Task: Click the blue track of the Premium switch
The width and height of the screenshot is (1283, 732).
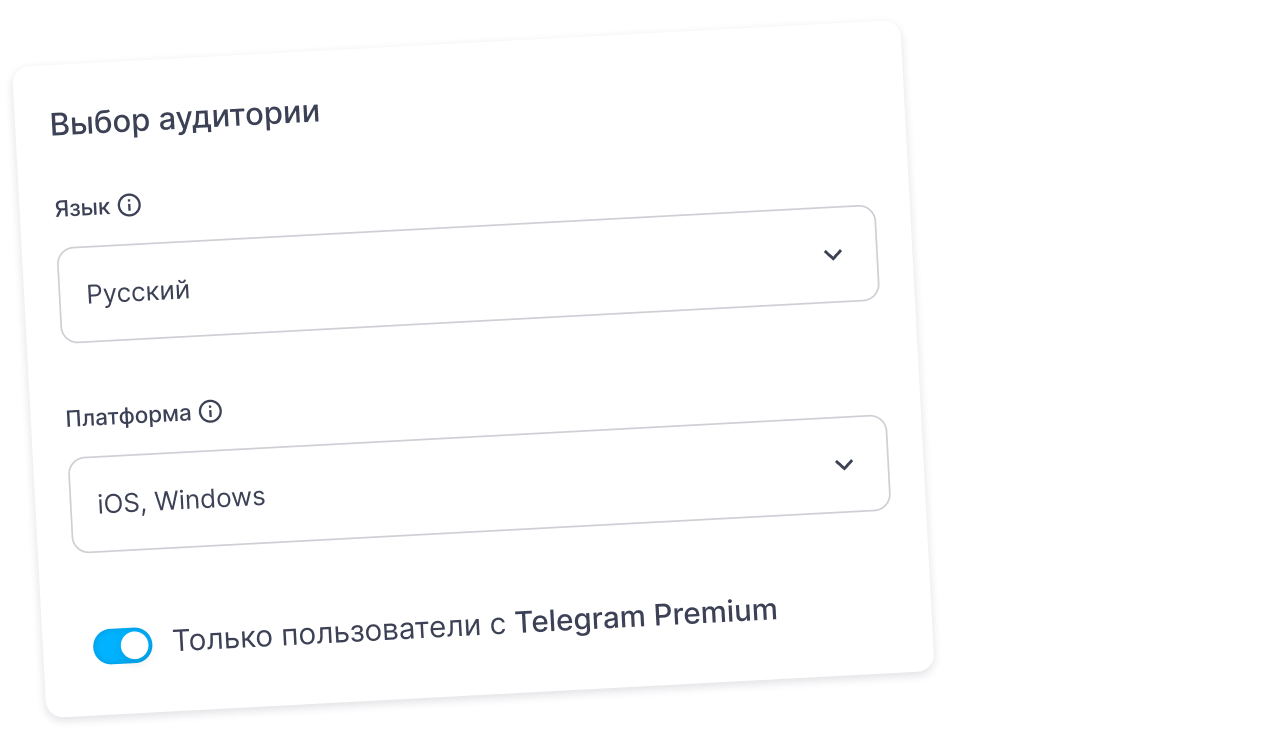Action: point(107,647)
